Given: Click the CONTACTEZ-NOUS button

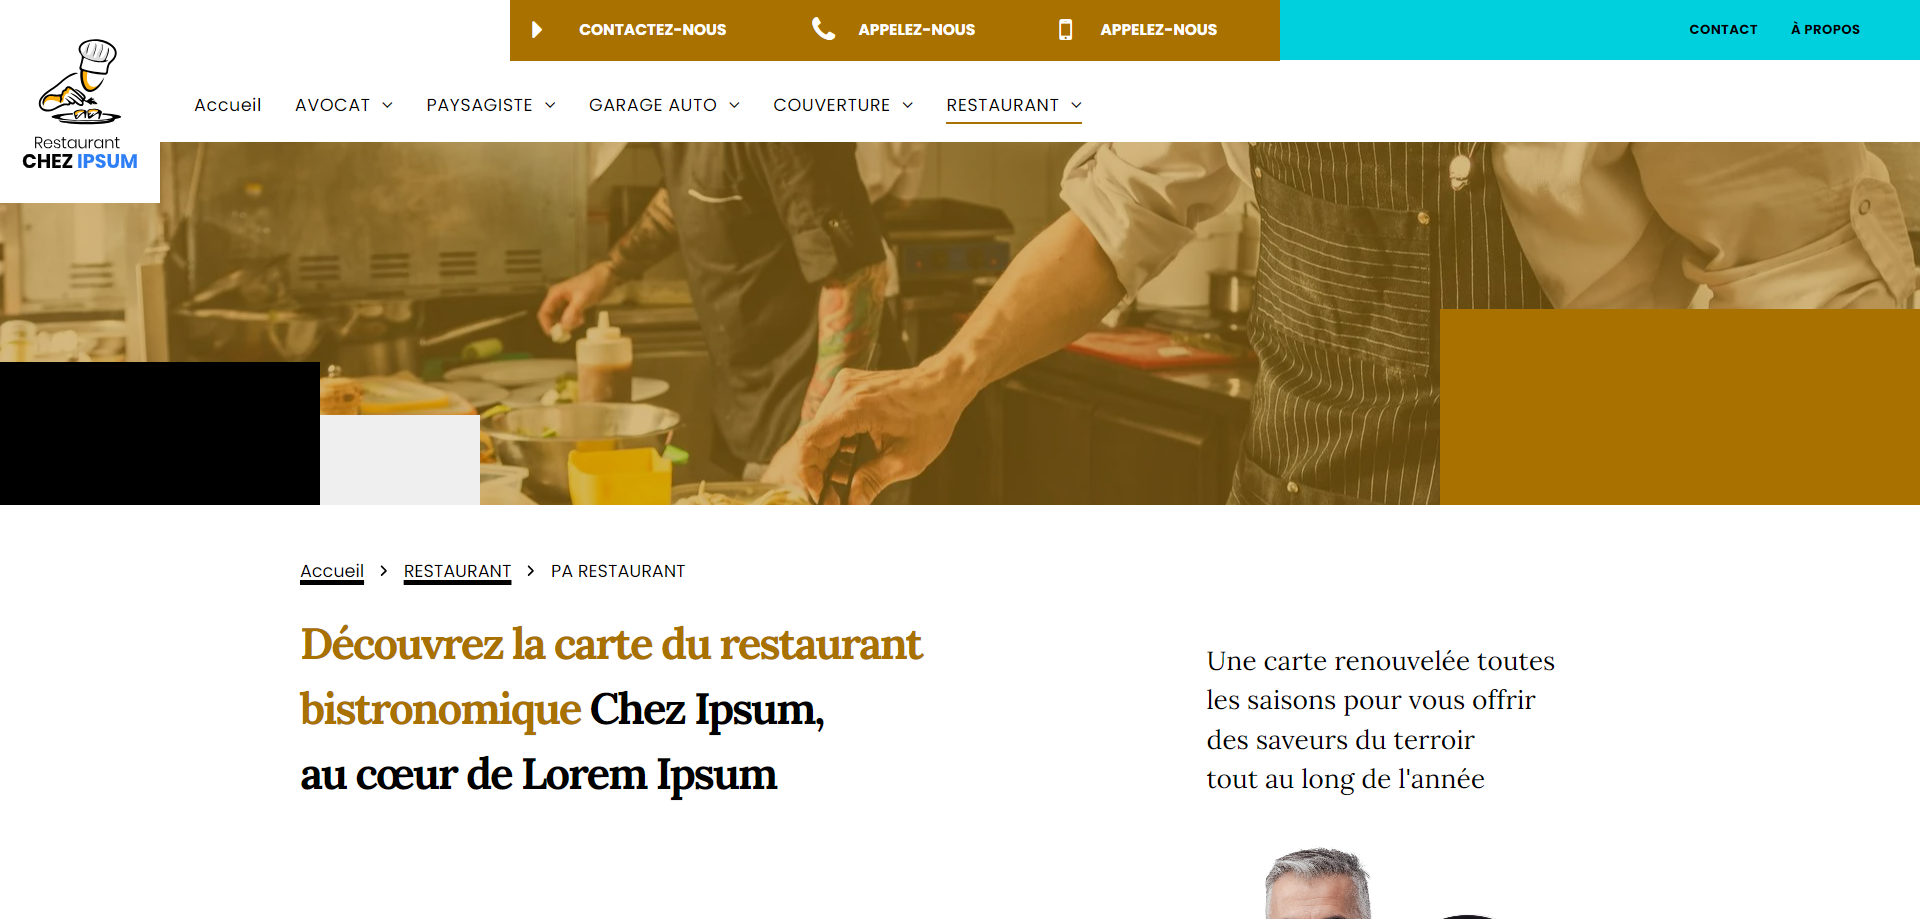Looking at the screenshot, I should coord(652,30).
